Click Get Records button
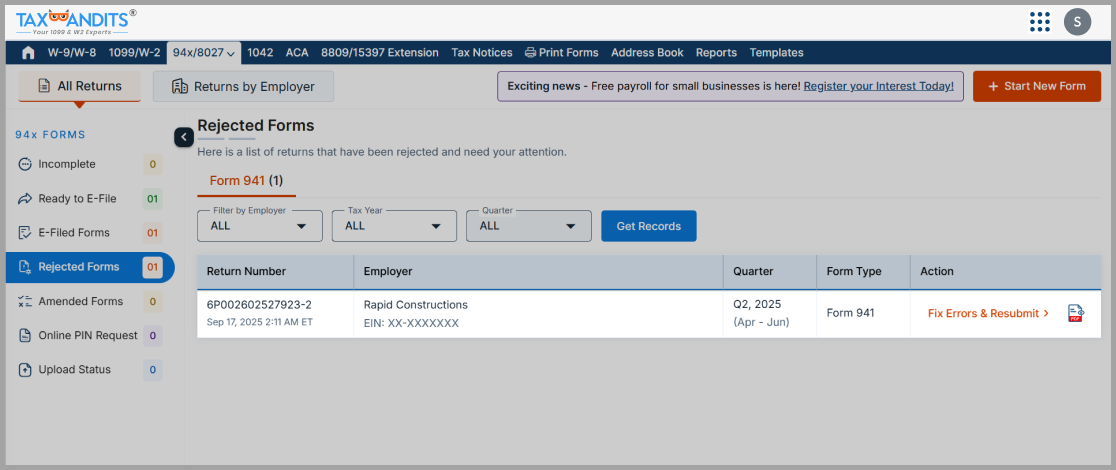Viewport: 1116px width, 470px height. pos(649,226)
